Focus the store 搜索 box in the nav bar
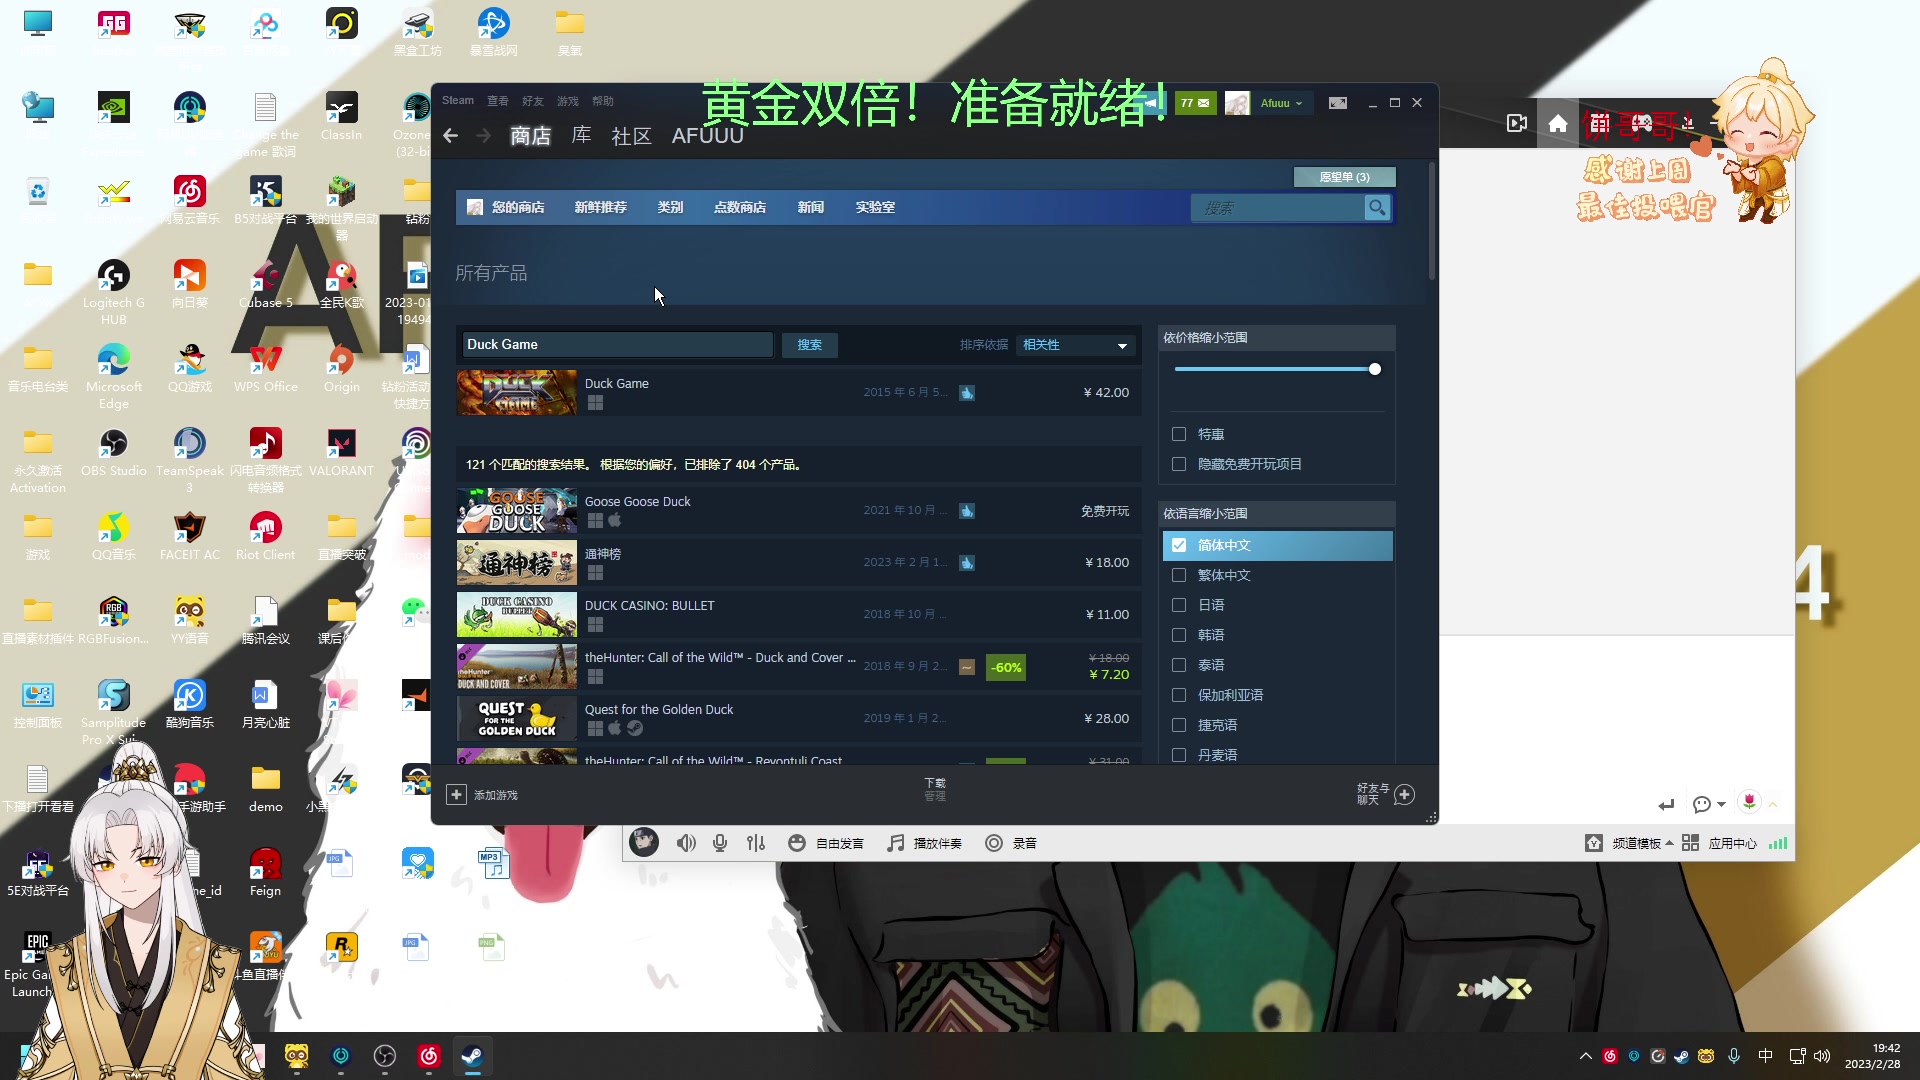 point(1278,208)
